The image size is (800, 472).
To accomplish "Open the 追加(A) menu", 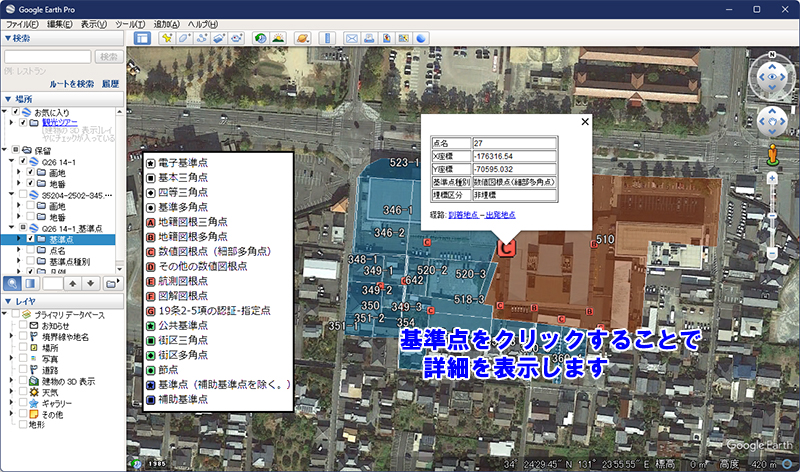I will 167,24.
